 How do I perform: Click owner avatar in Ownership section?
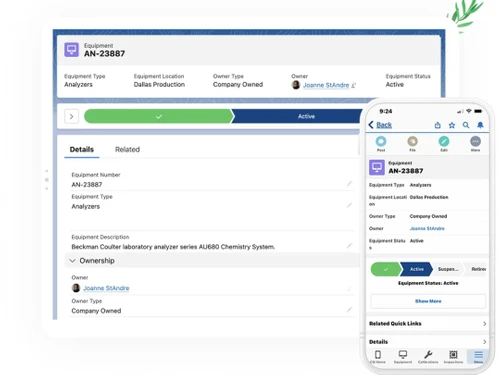coord(76,288)
